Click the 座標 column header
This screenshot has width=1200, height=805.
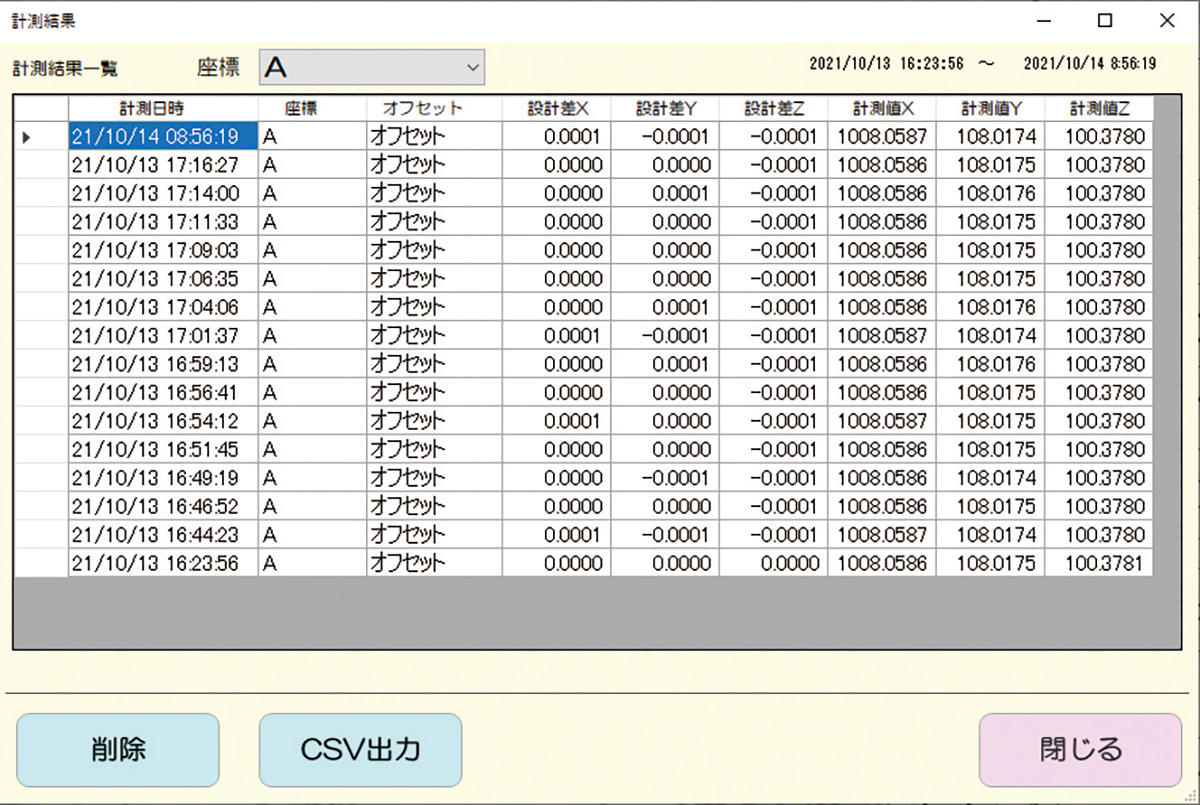point(312,108)
